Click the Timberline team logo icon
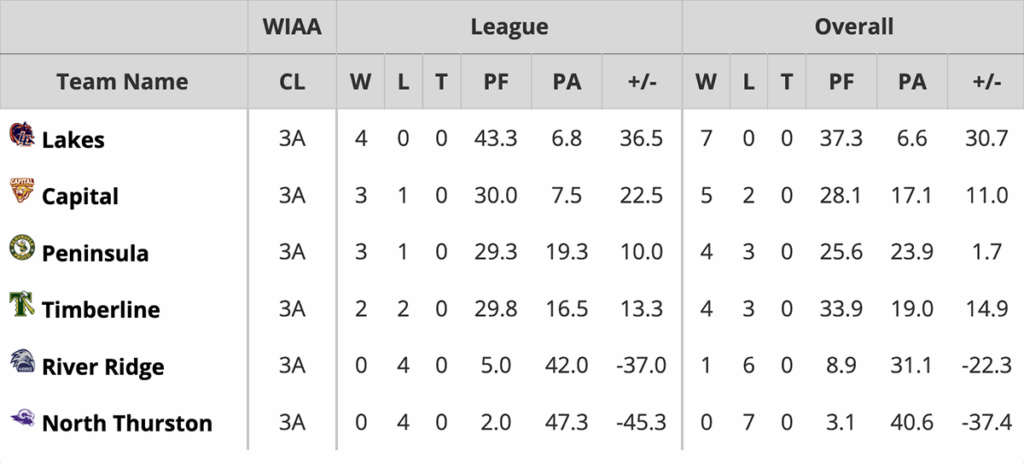This screenshot has height=463, width=1024. [x=22, y=304]
